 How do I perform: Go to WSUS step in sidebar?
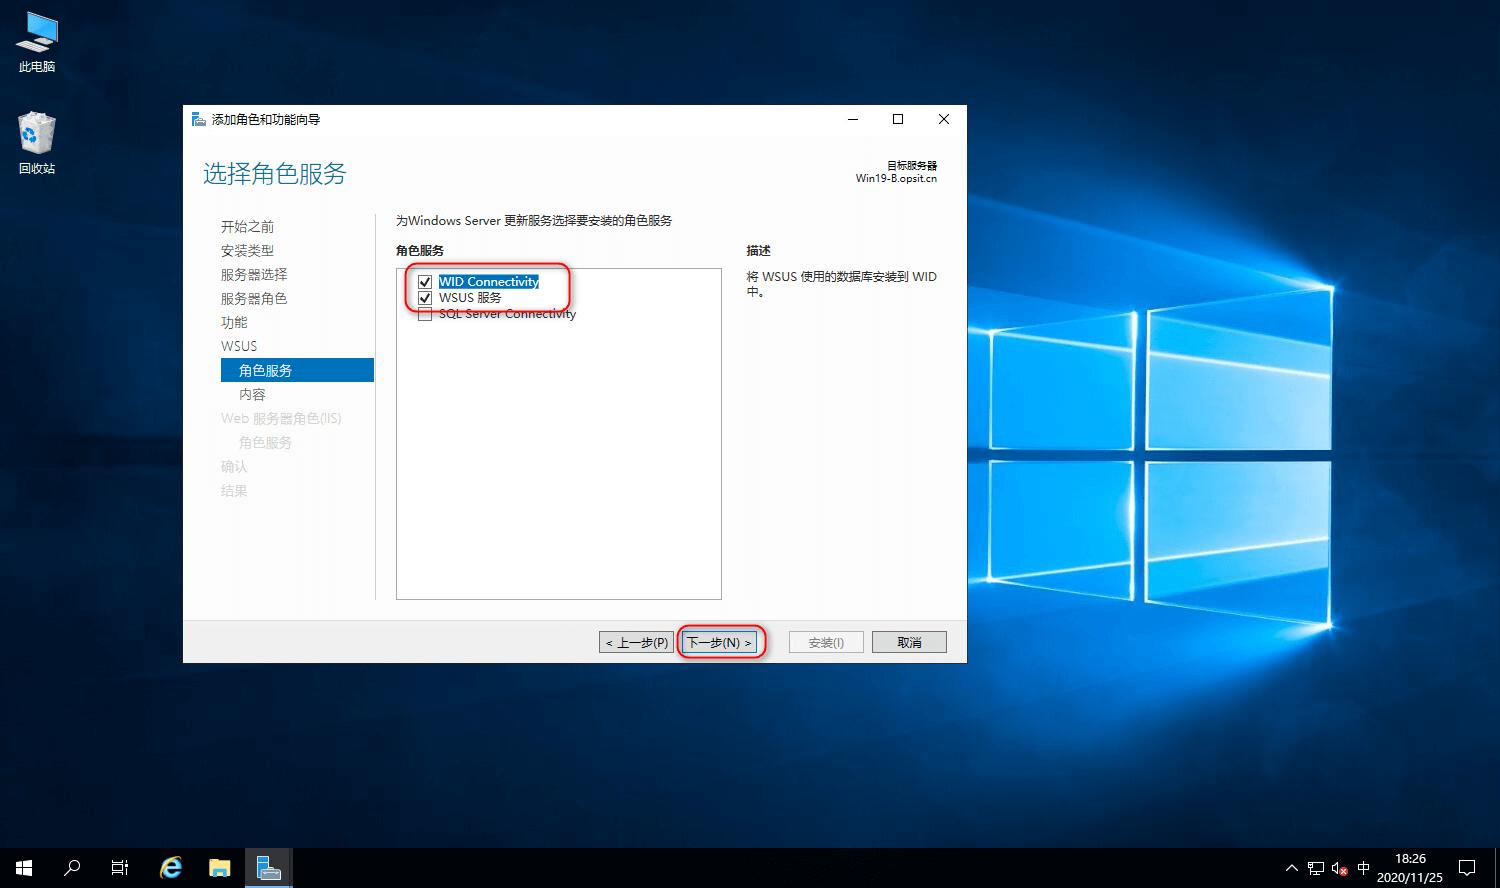pyautogui.click(x=239, y=346)
